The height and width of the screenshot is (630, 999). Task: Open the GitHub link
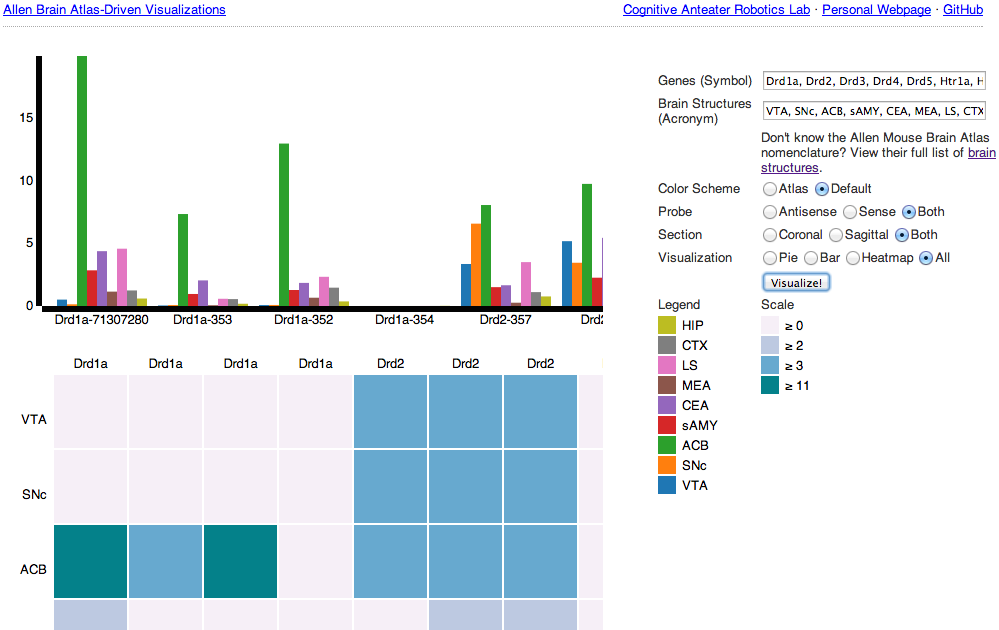click(x=963, y=10)
